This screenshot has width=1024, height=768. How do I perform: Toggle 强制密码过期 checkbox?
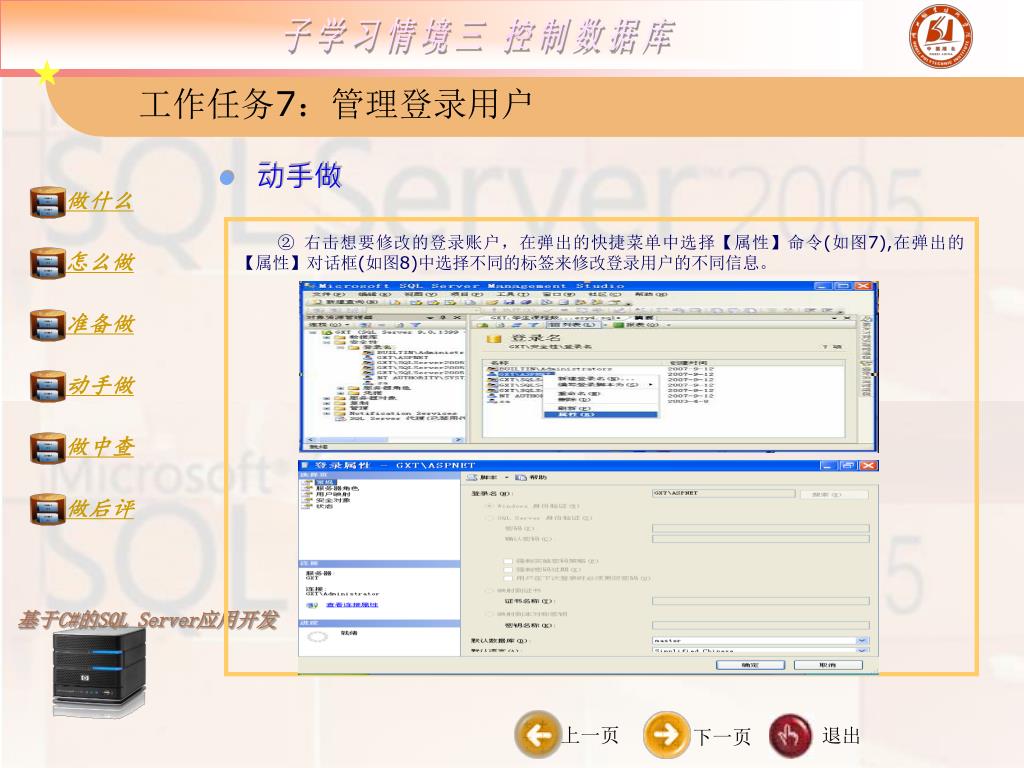tap(507, 569)
